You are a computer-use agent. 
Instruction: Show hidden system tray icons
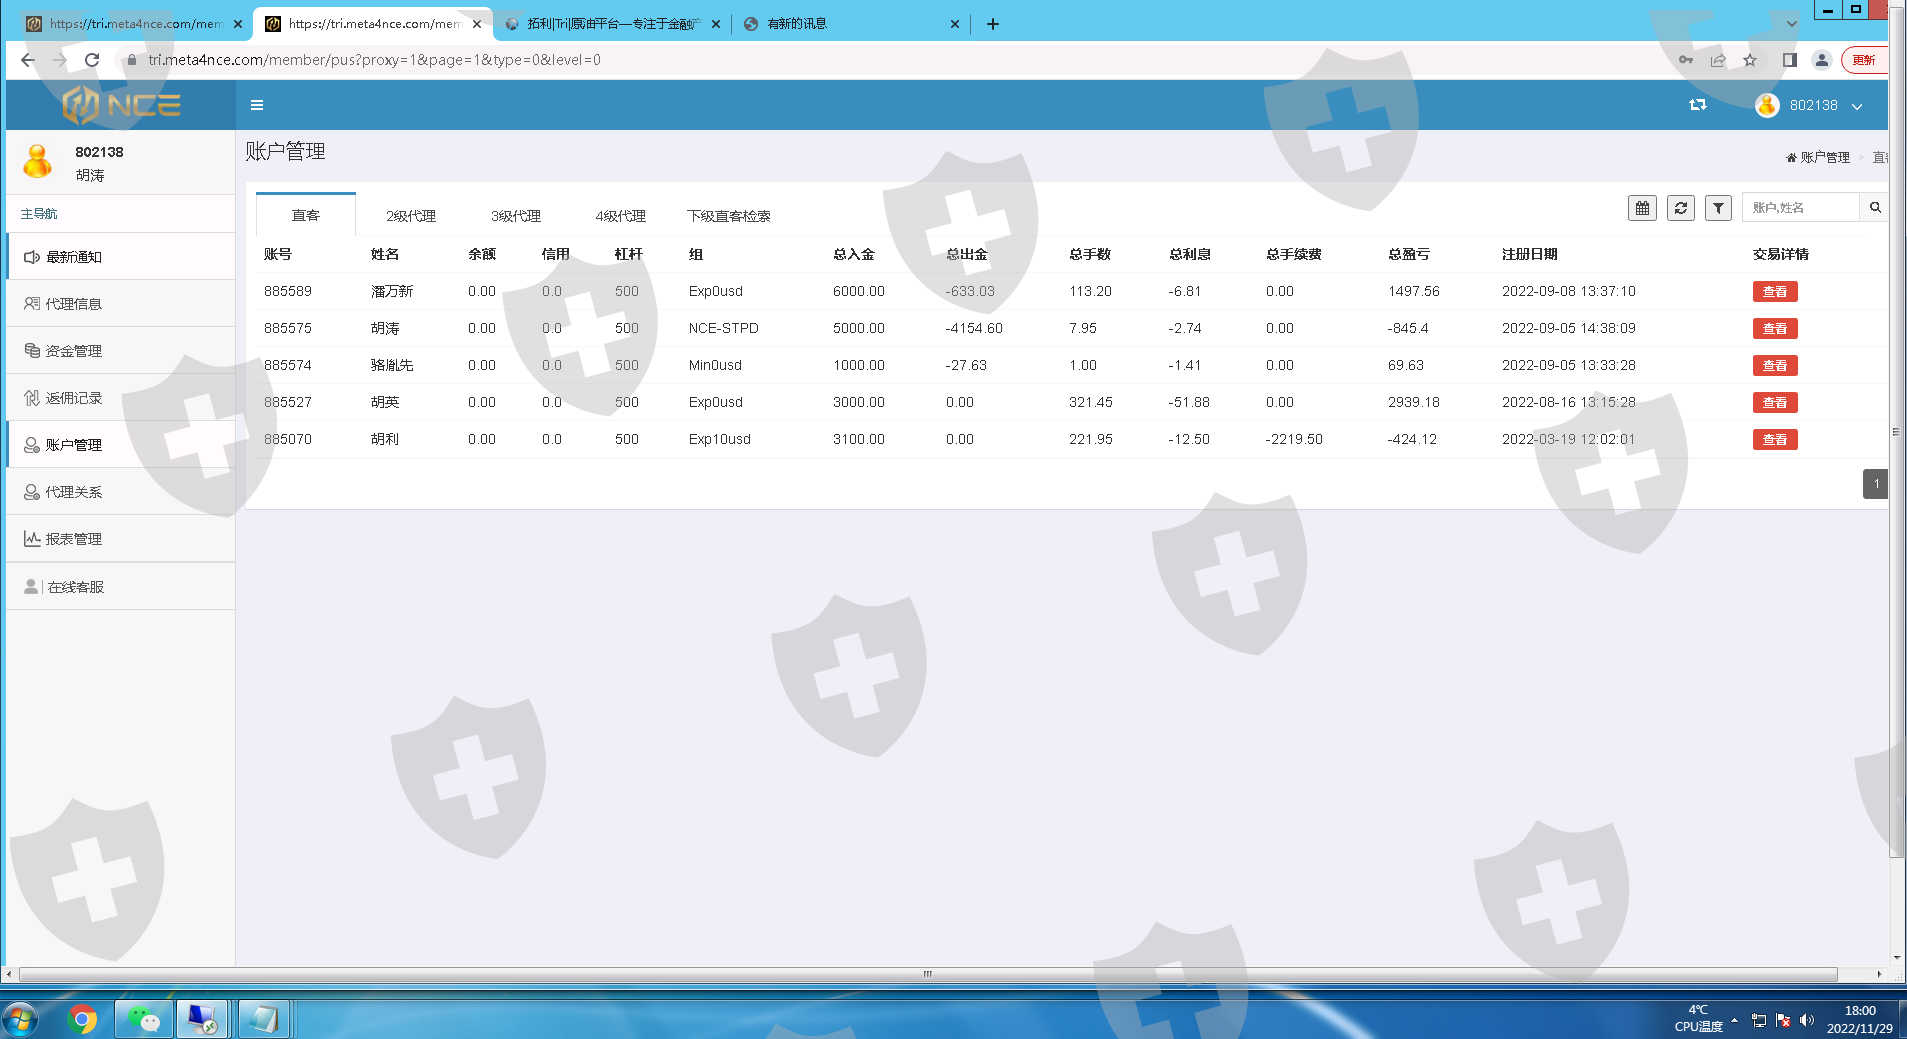click(x=1734, y=1020)
